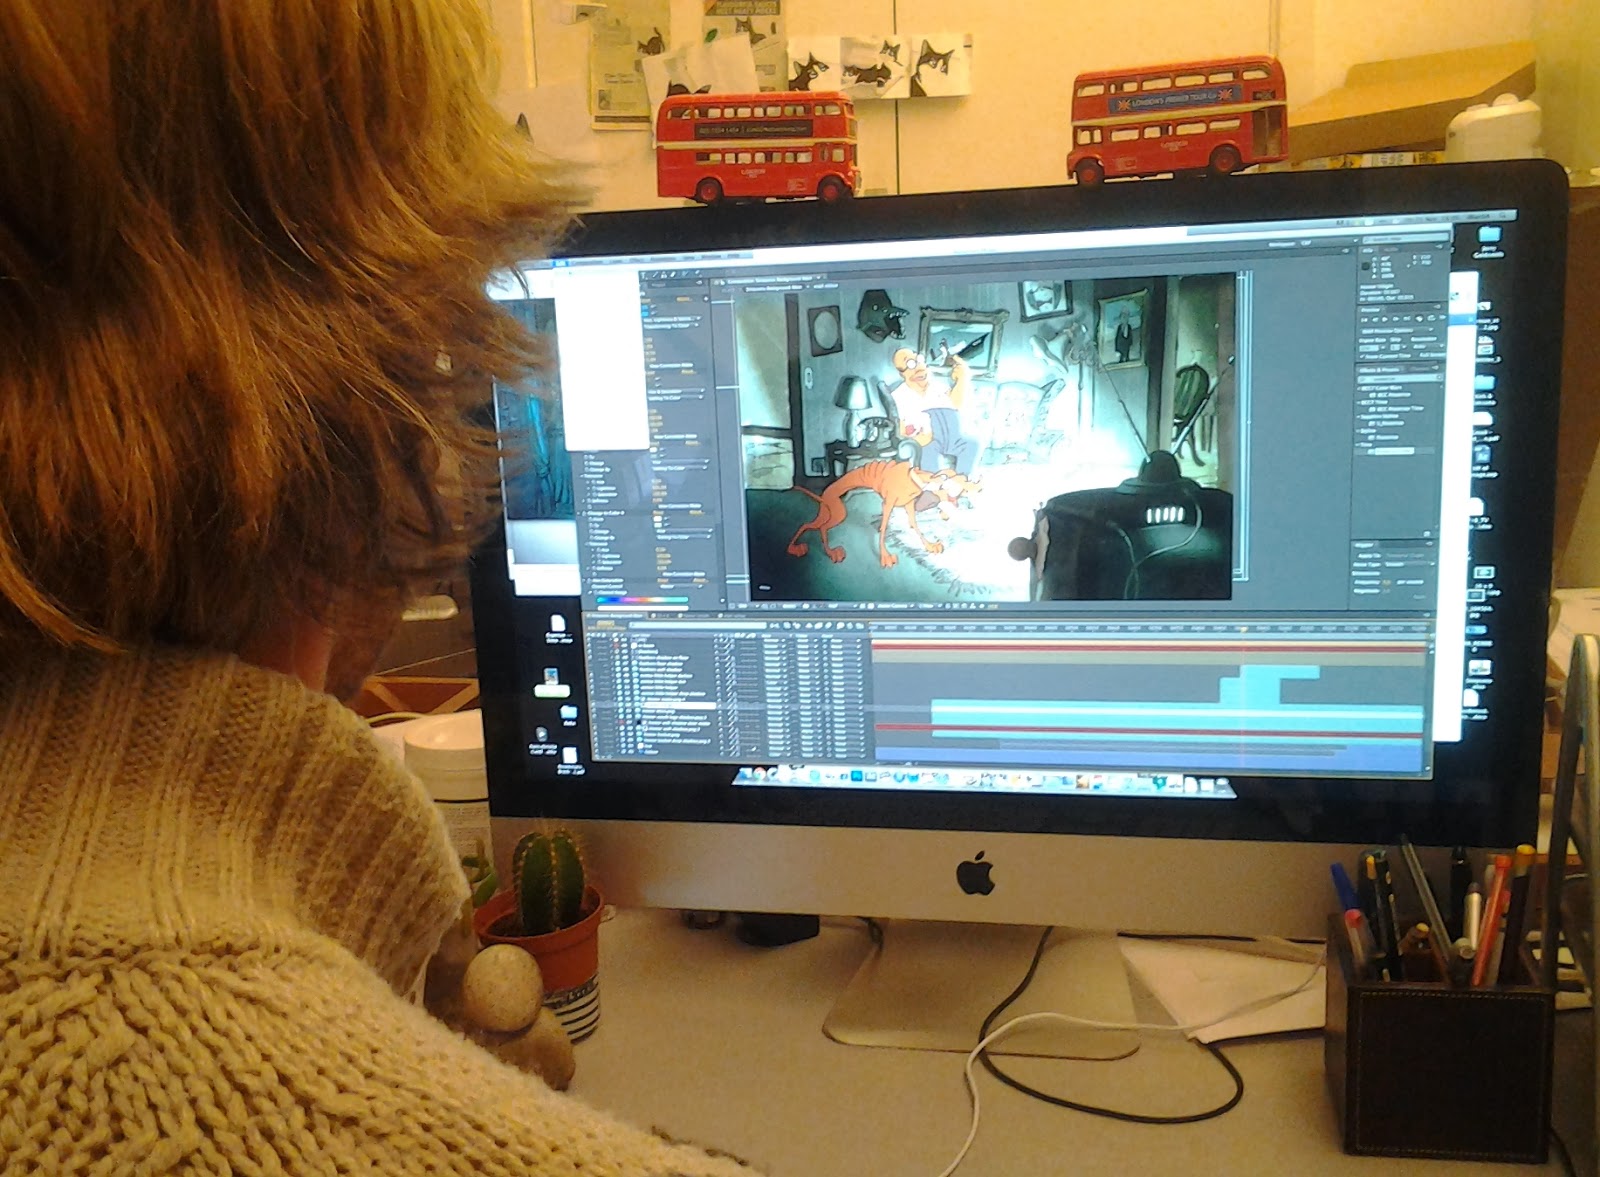Open Finder from the Dock
1600x1177 pixels.
click(746, 774)
